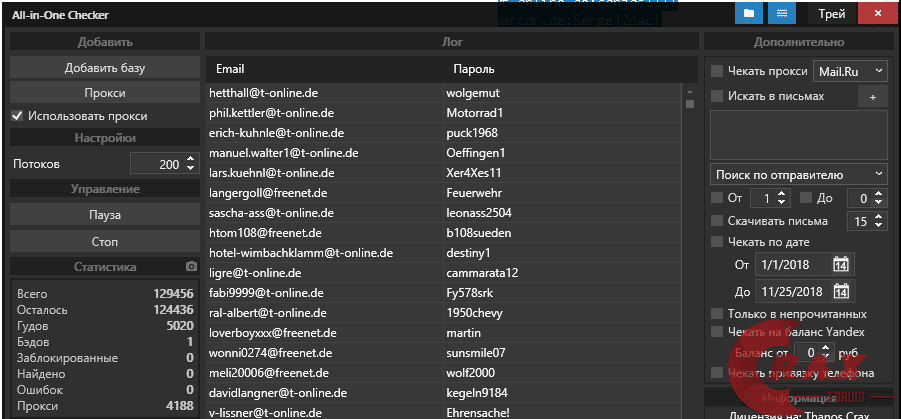This screenshot has width=901, height=419.
Task: Increase the От counter value
Action: coord(780,194)
